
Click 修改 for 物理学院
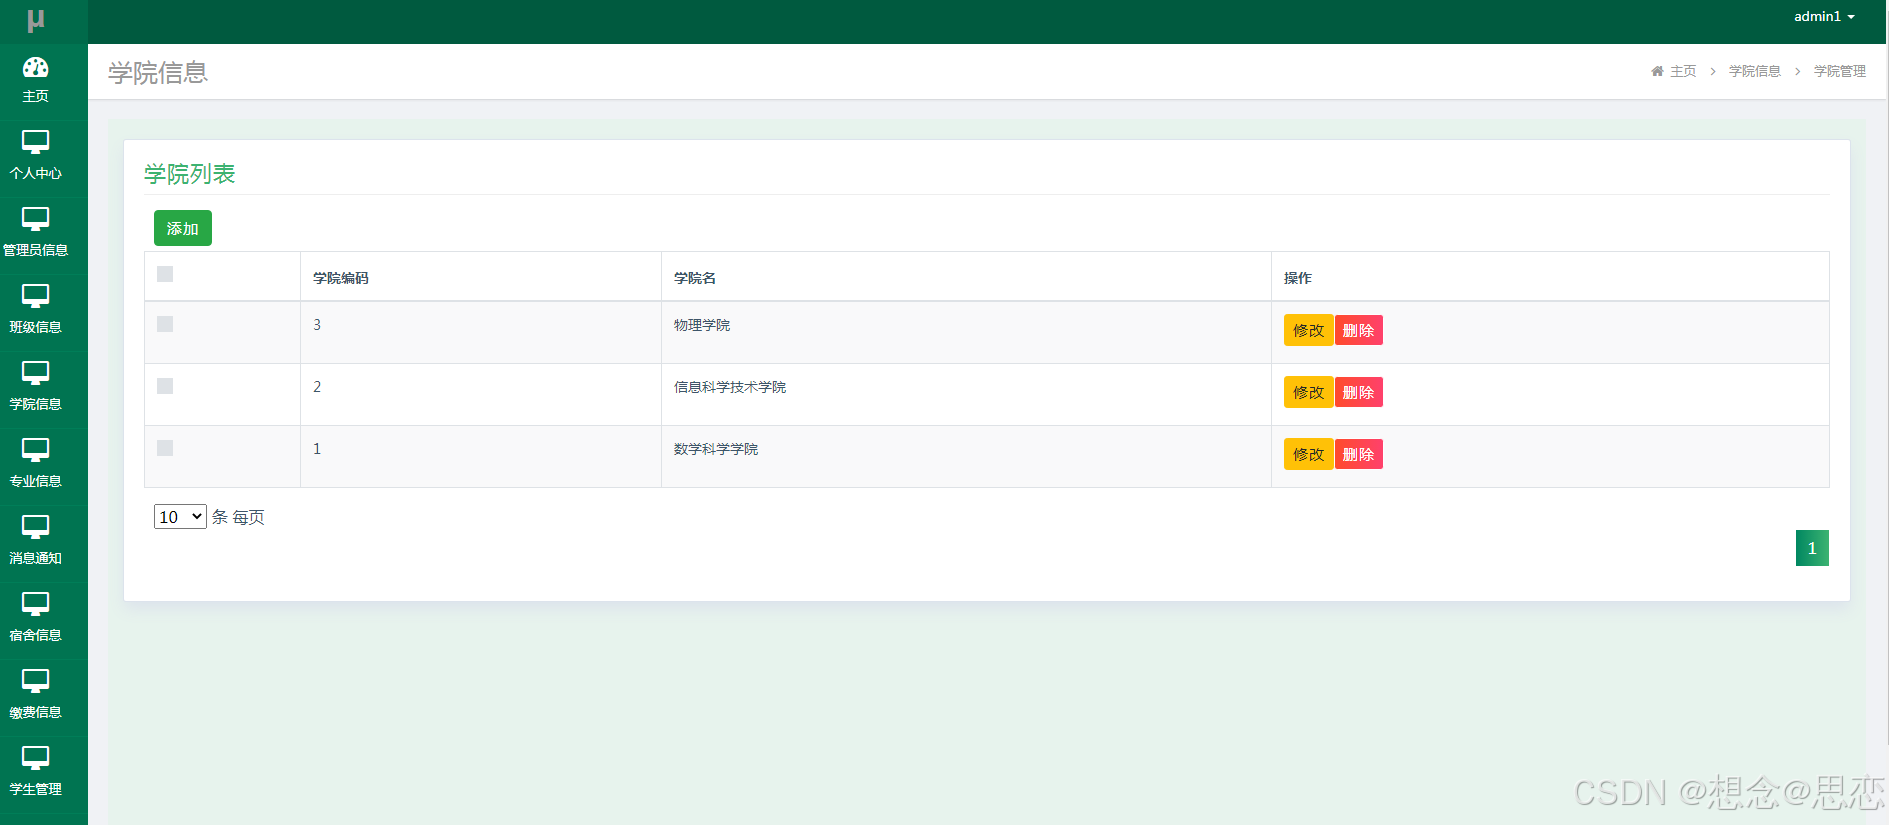click(1308, 330)
